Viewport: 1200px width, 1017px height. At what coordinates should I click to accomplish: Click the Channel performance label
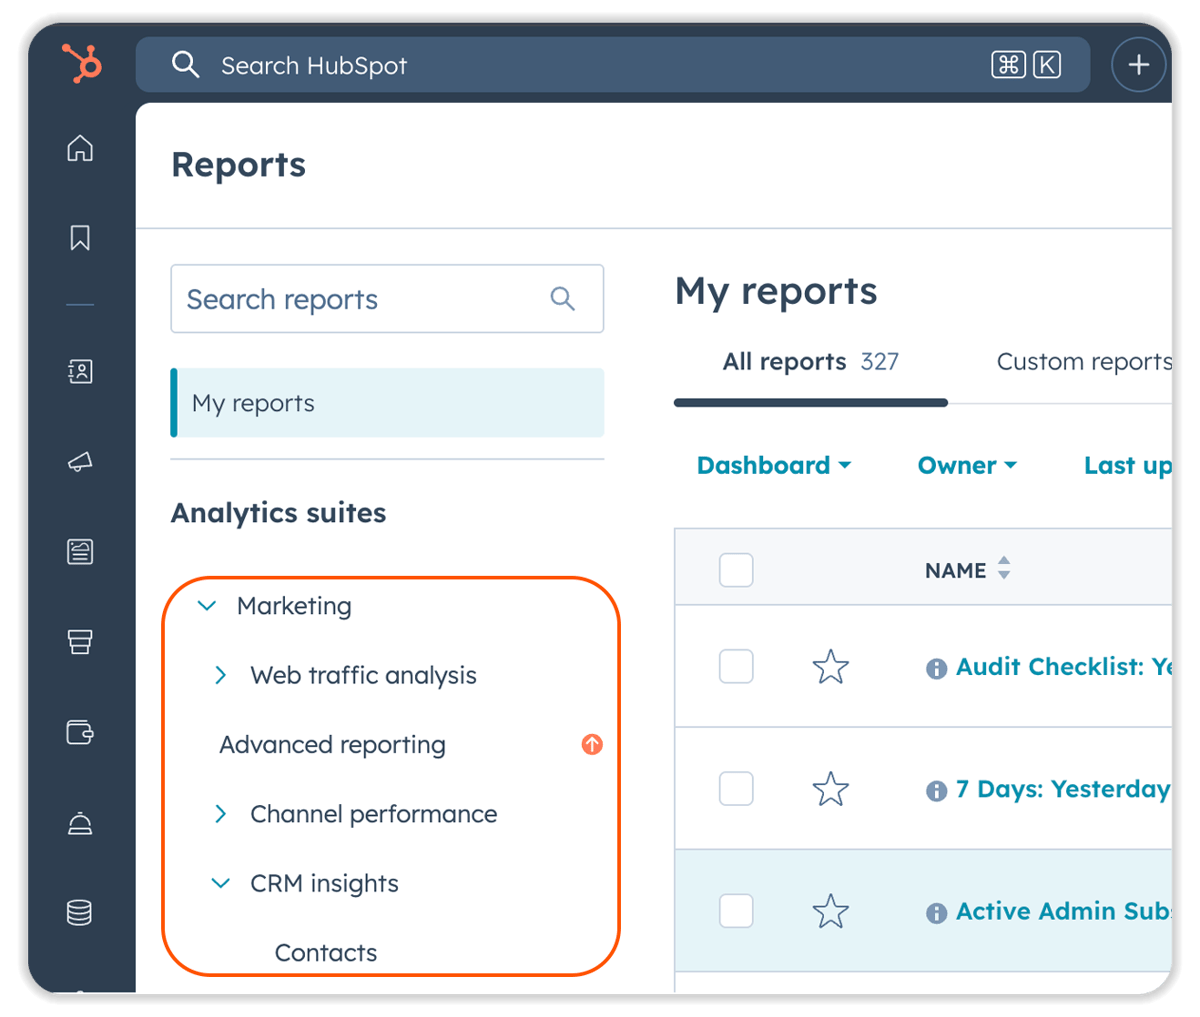(373, 814)
